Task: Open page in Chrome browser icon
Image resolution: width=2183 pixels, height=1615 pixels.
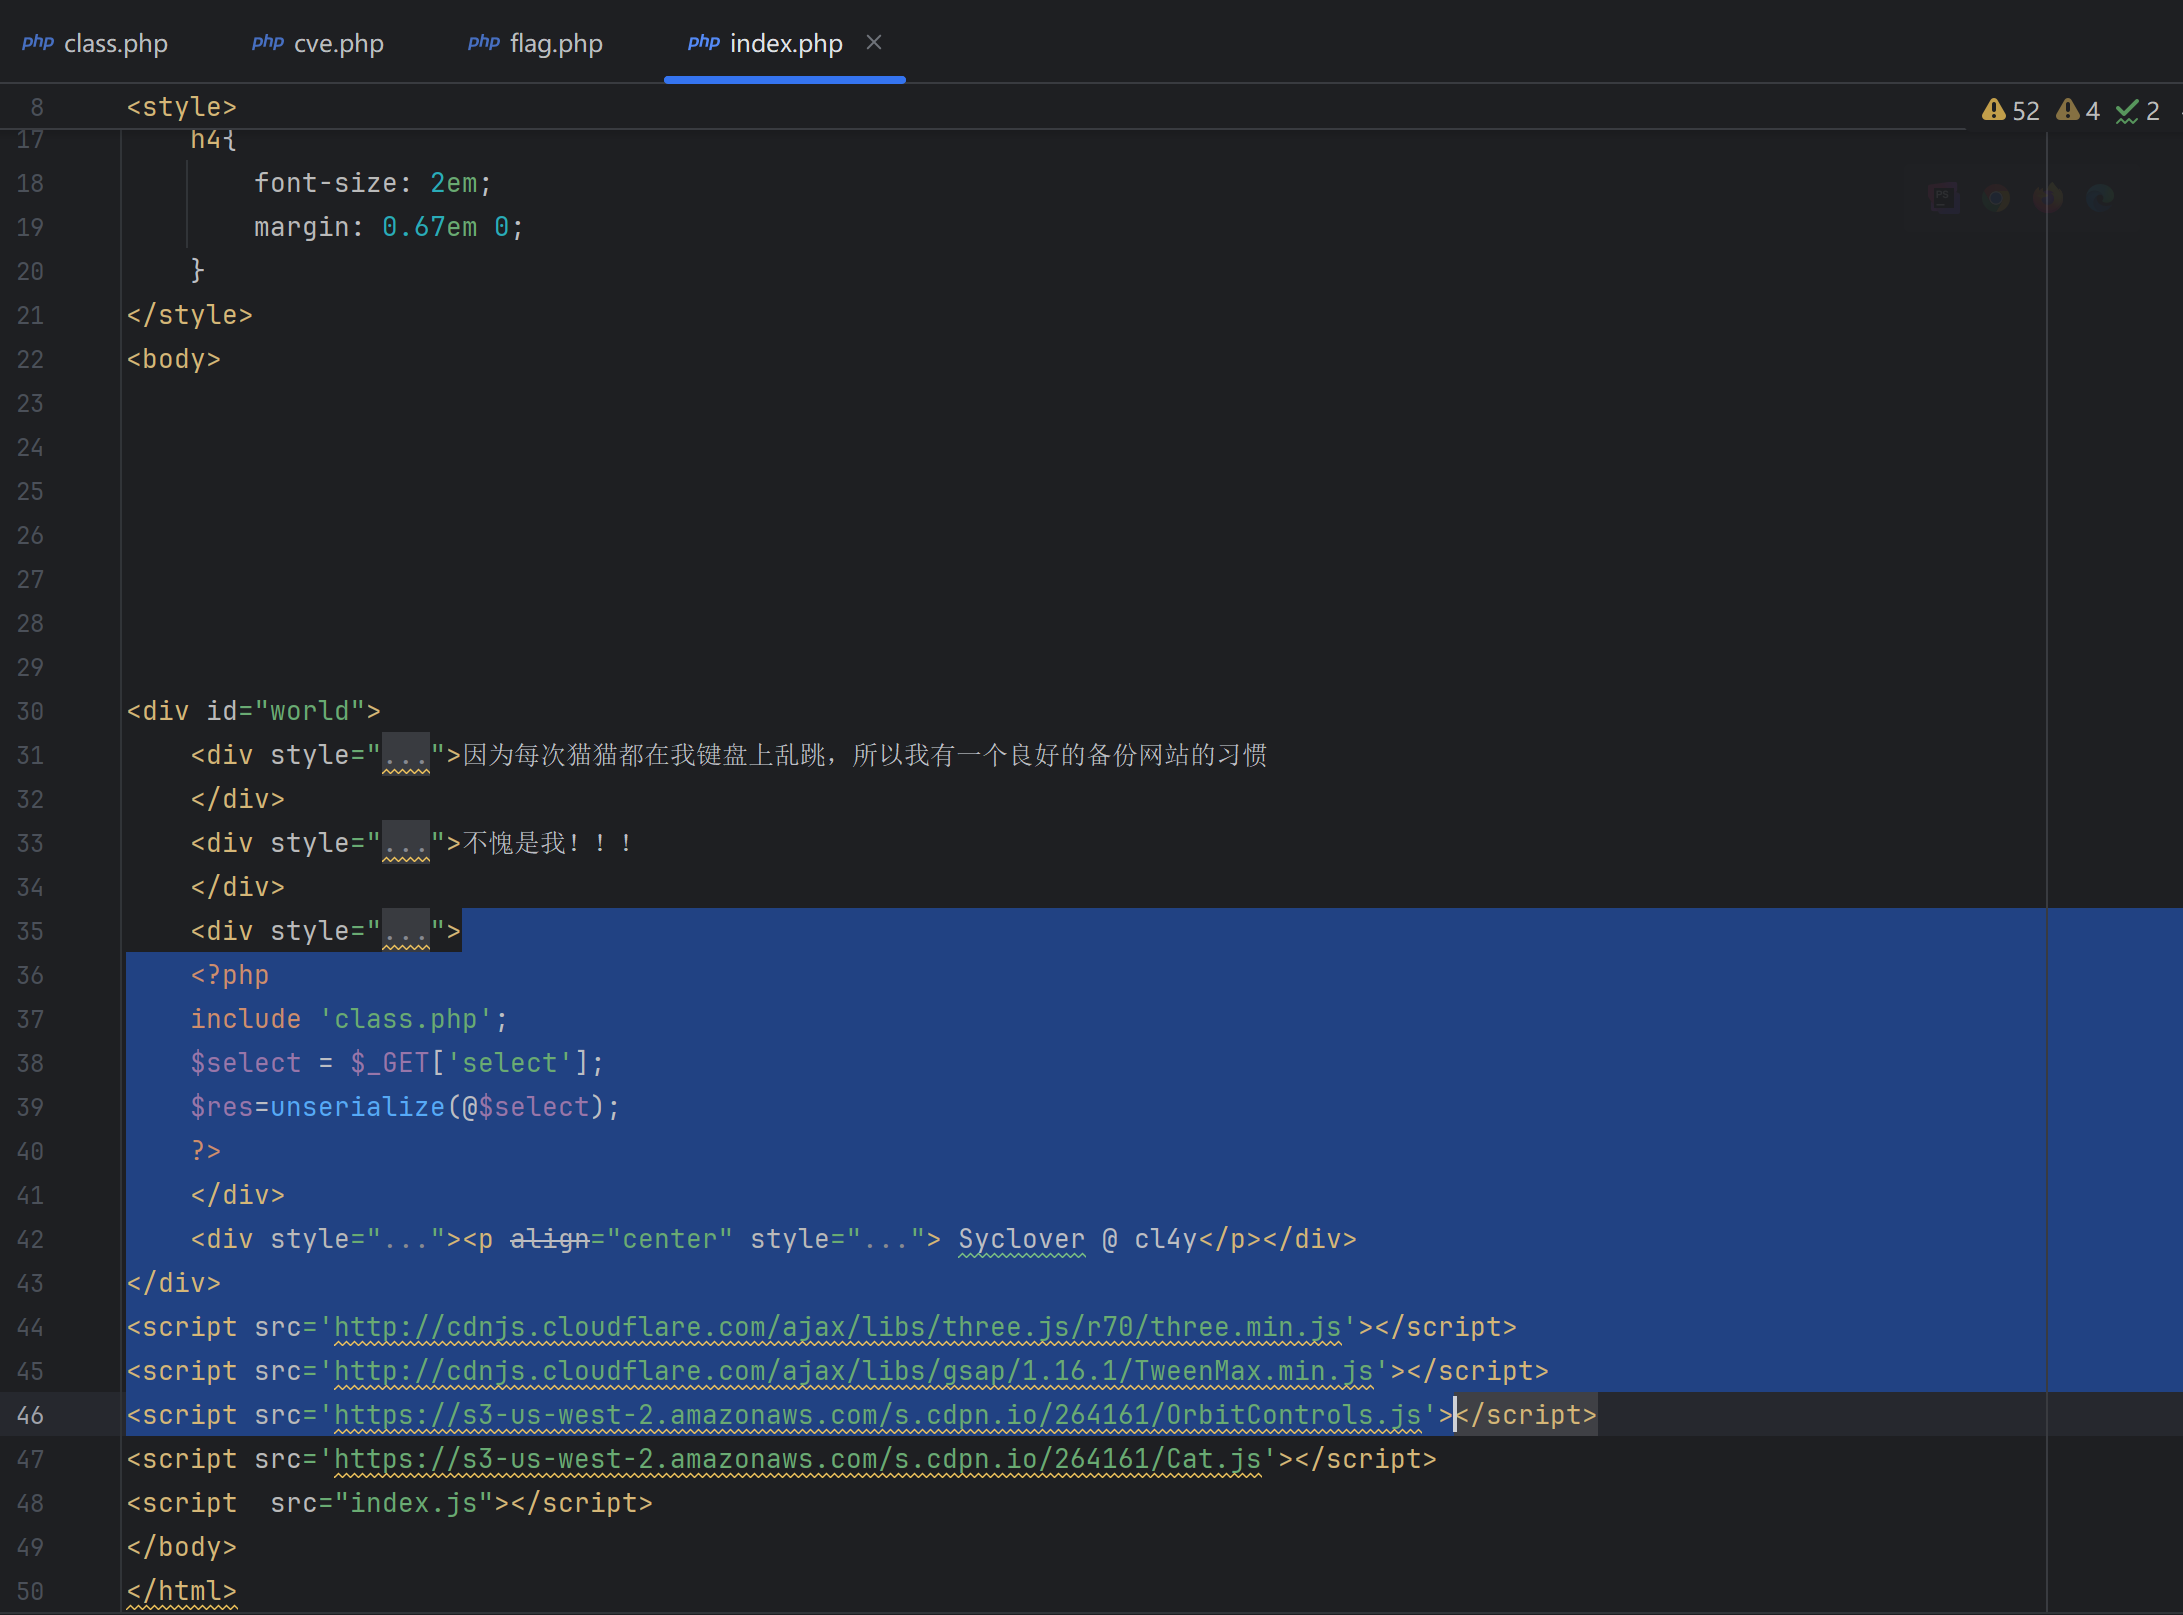Action: (1995, 198)
